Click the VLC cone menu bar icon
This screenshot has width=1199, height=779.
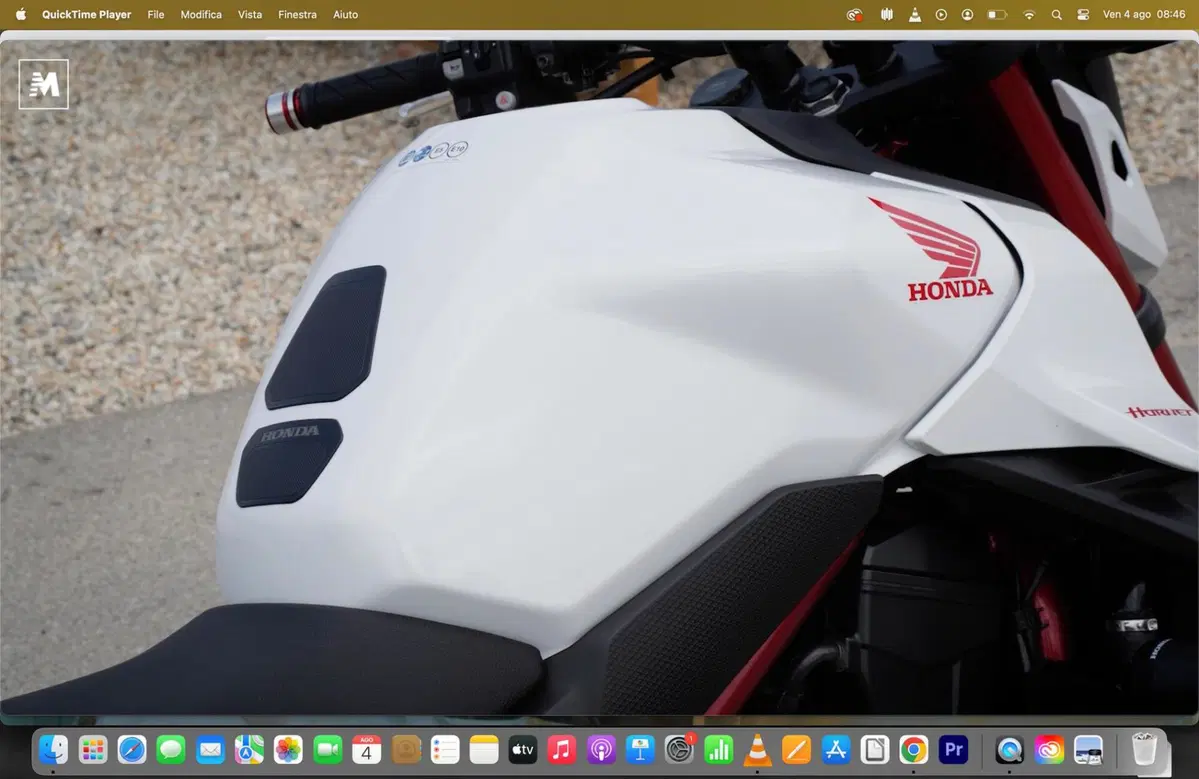click(915, 15)
